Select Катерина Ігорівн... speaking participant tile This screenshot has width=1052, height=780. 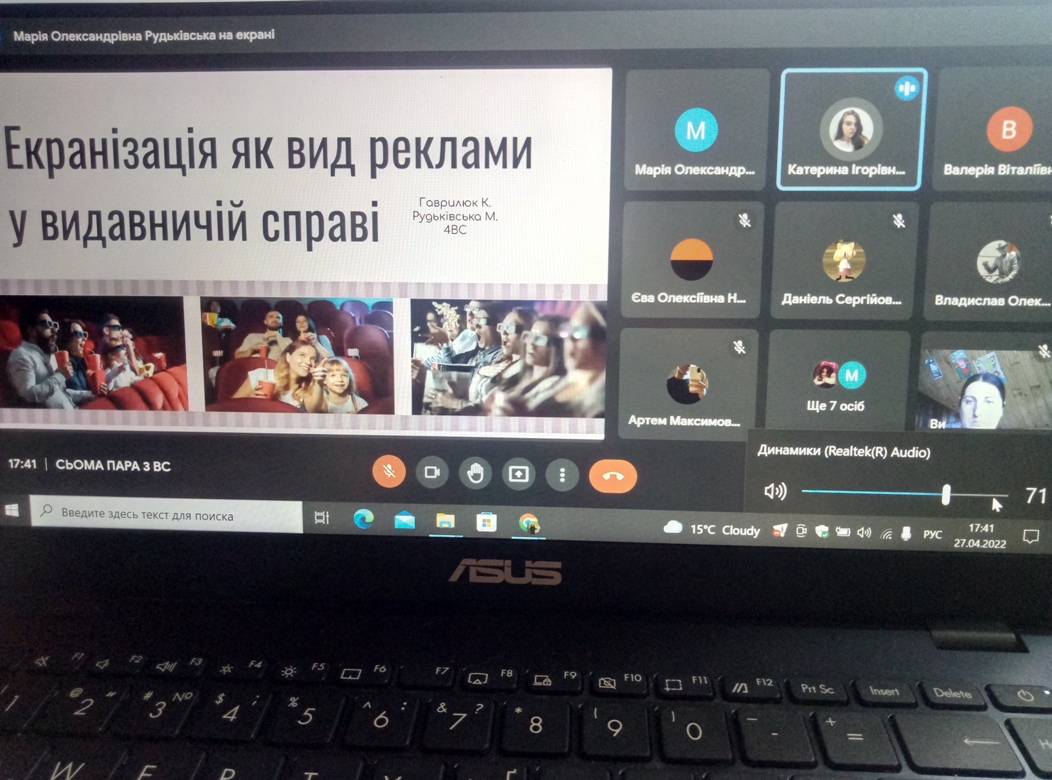[852, 130]
